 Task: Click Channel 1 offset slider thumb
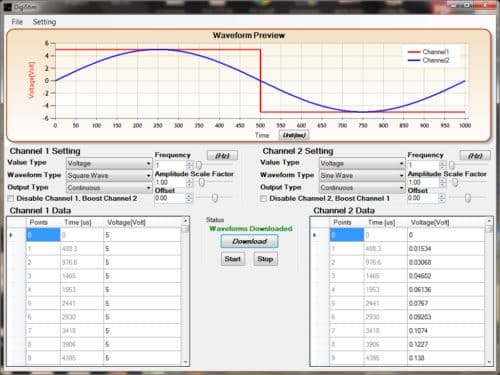[215, 198]
